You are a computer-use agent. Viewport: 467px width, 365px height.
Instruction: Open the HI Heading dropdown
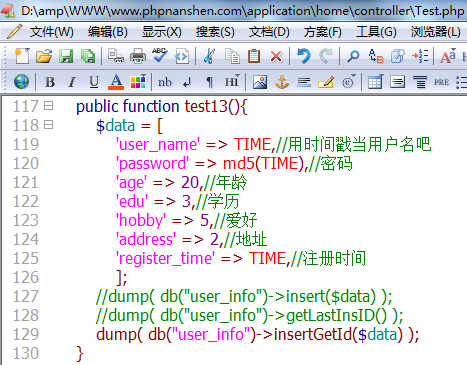click(x=232, y=81)
